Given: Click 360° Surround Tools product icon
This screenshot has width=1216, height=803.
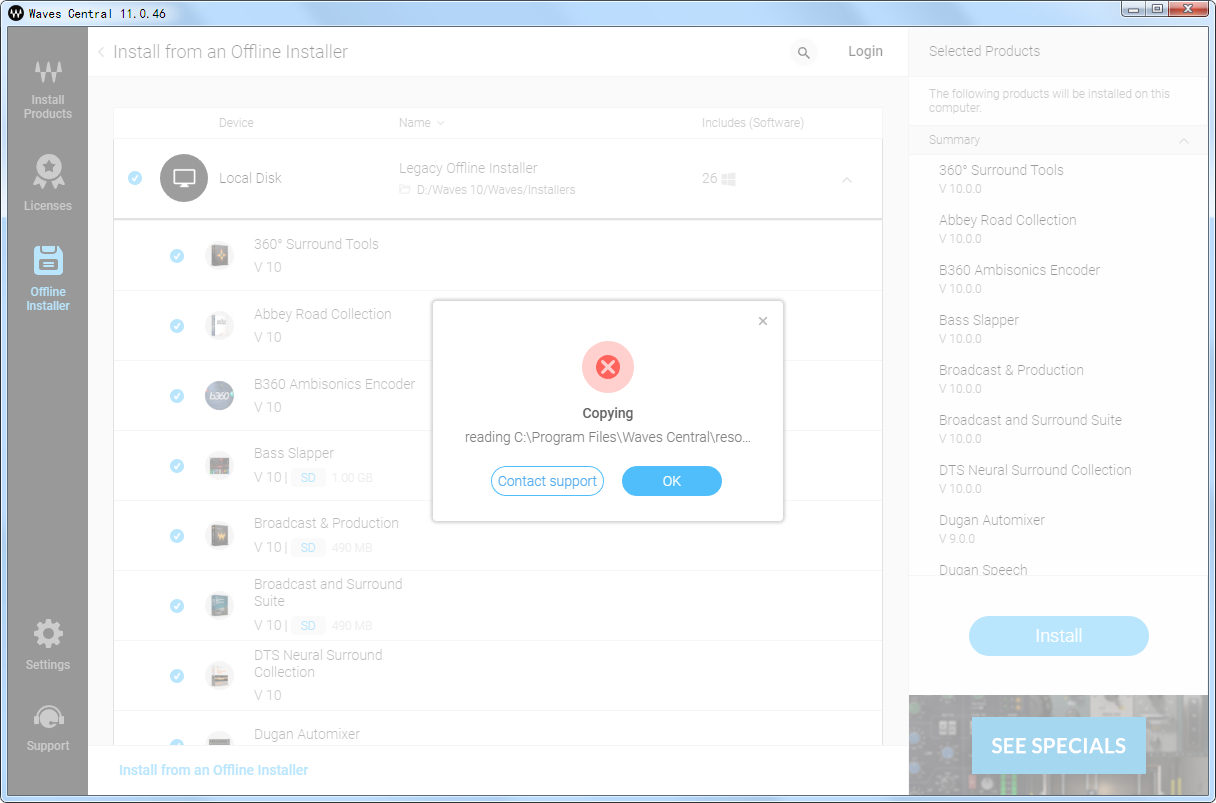Looking at the screenshot, I should 219,256.
